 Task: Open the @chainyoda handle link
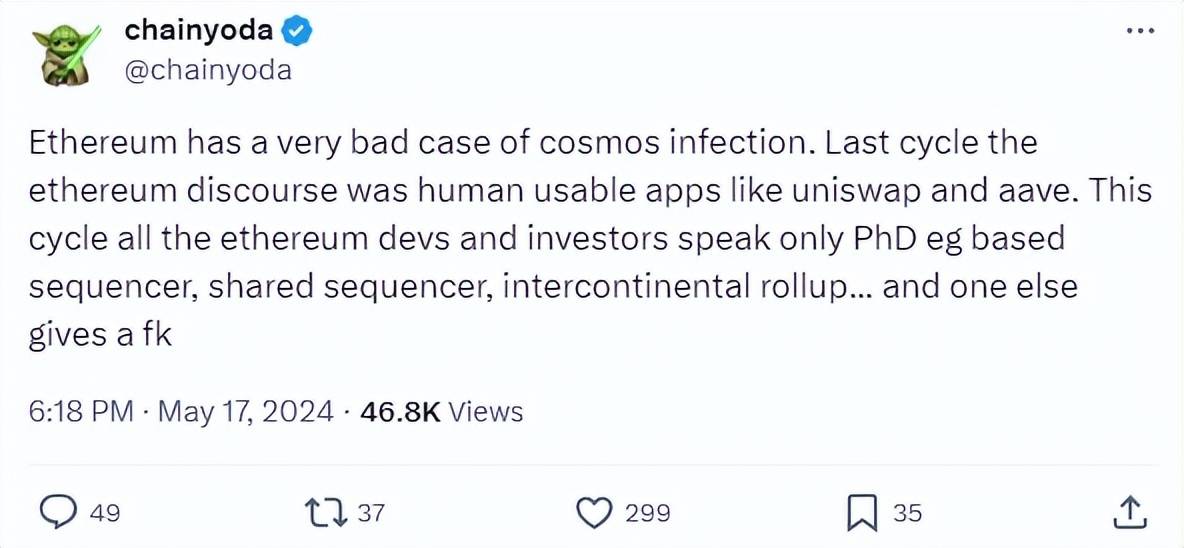coord(207,70)
